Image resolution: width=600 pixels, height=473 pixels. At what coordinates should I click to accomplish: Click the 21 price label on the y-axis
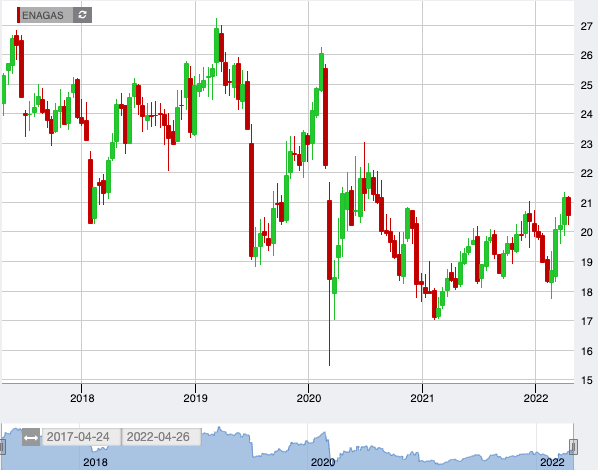click(x=586, y=203)
